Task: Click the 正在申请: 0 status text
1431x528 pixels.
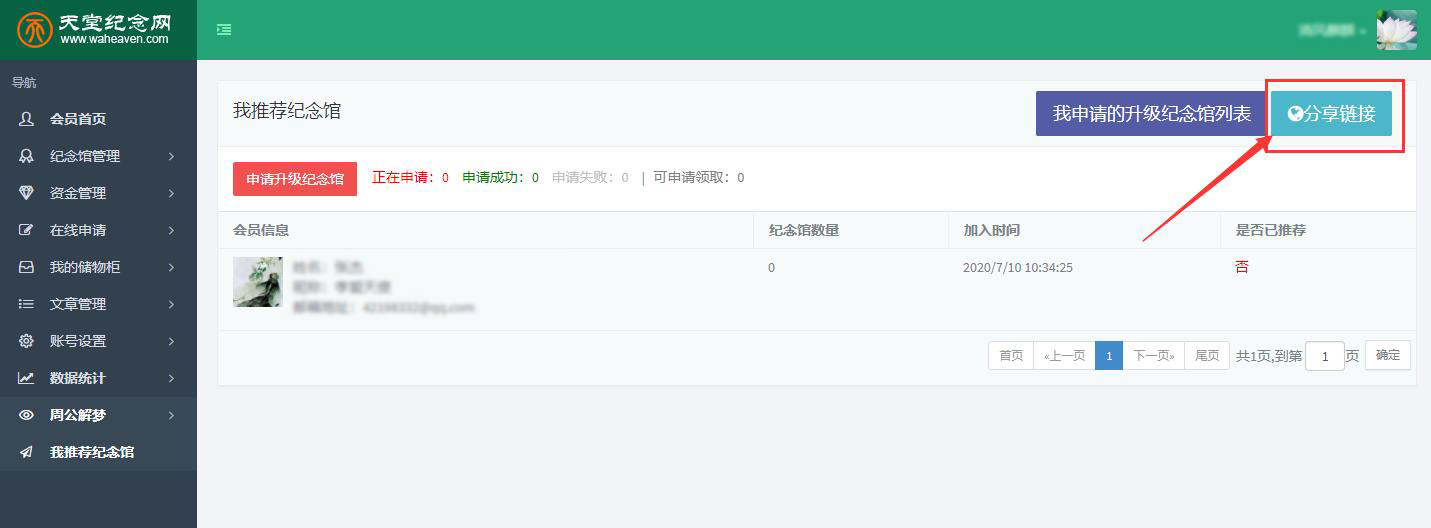Action: (x=410, y=178)
